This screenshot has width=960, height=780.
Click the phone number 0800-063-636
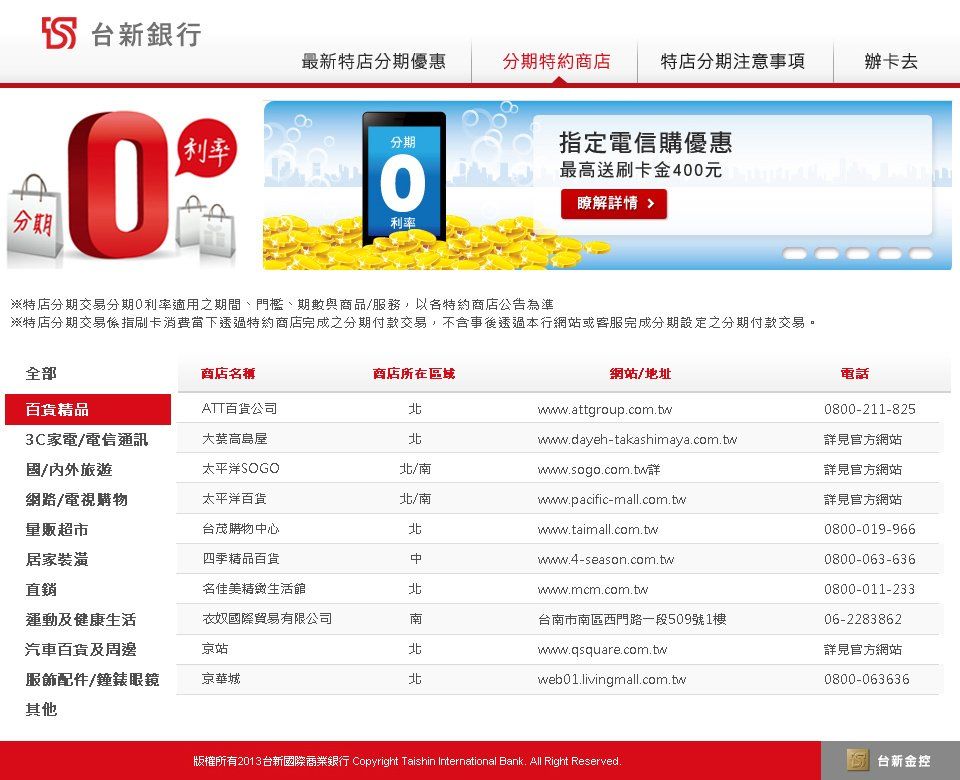coord(870,560)
